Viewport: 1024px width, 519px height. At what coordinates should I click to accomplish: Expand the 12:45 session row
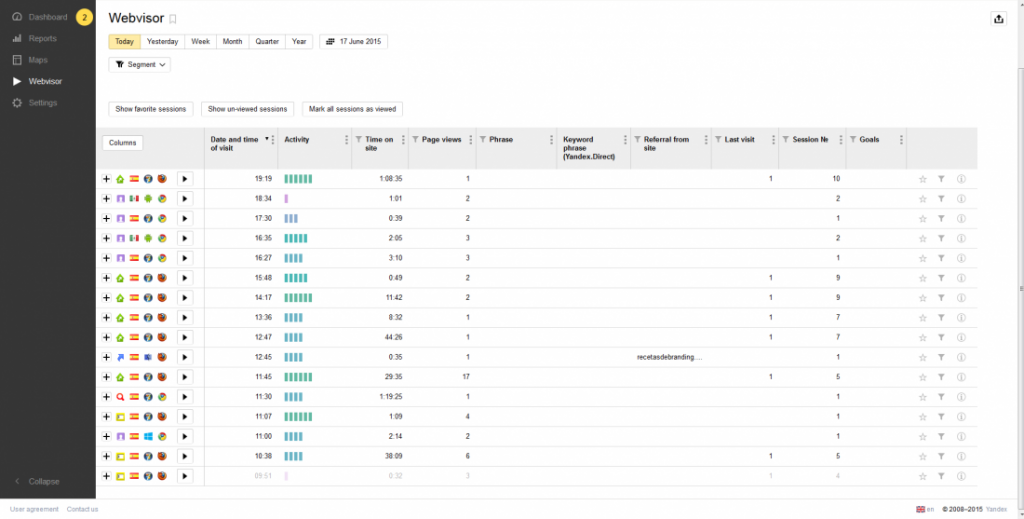(x=106, y=357)
